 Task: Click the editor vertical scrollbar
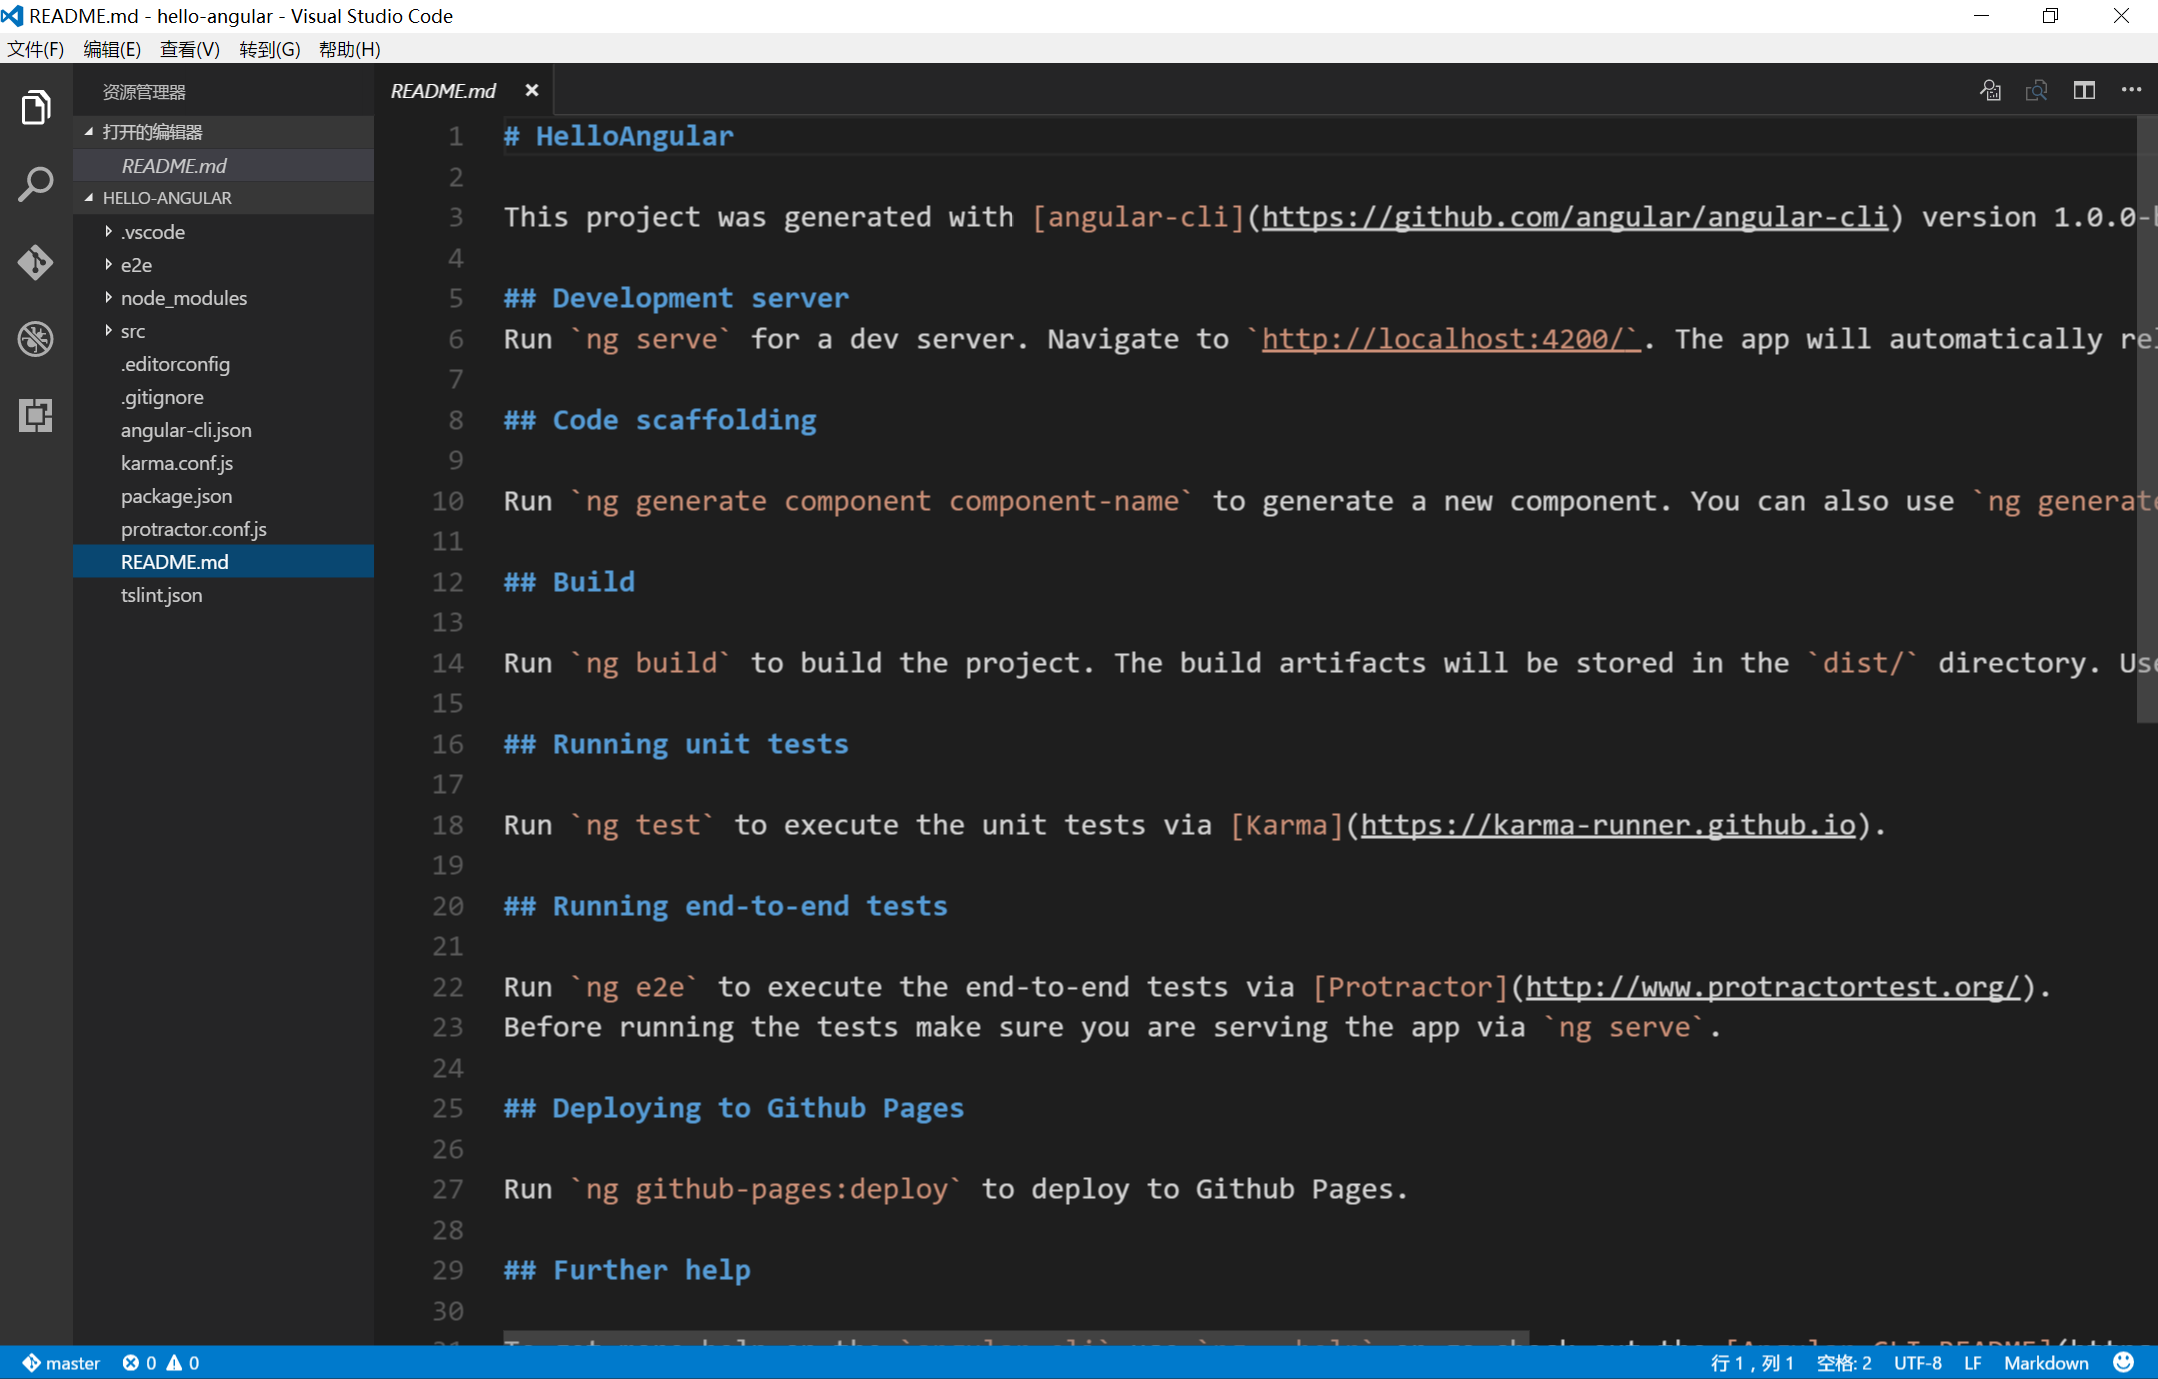click(x=2146, y=420)
